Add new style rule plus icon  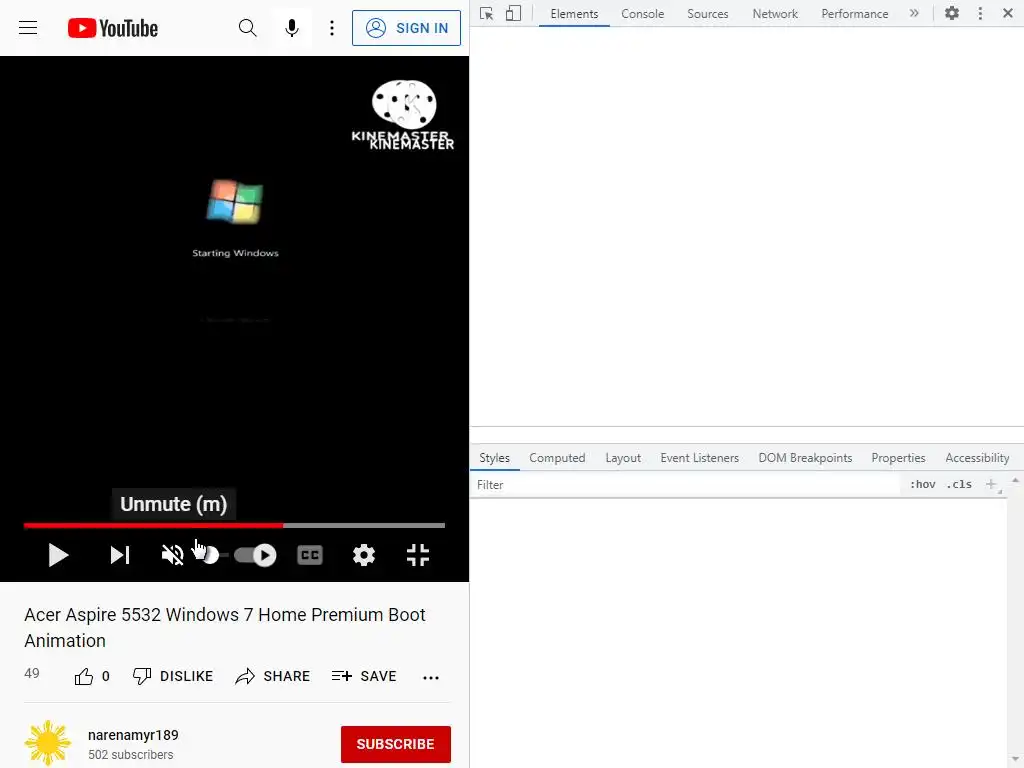coord(992,485)
